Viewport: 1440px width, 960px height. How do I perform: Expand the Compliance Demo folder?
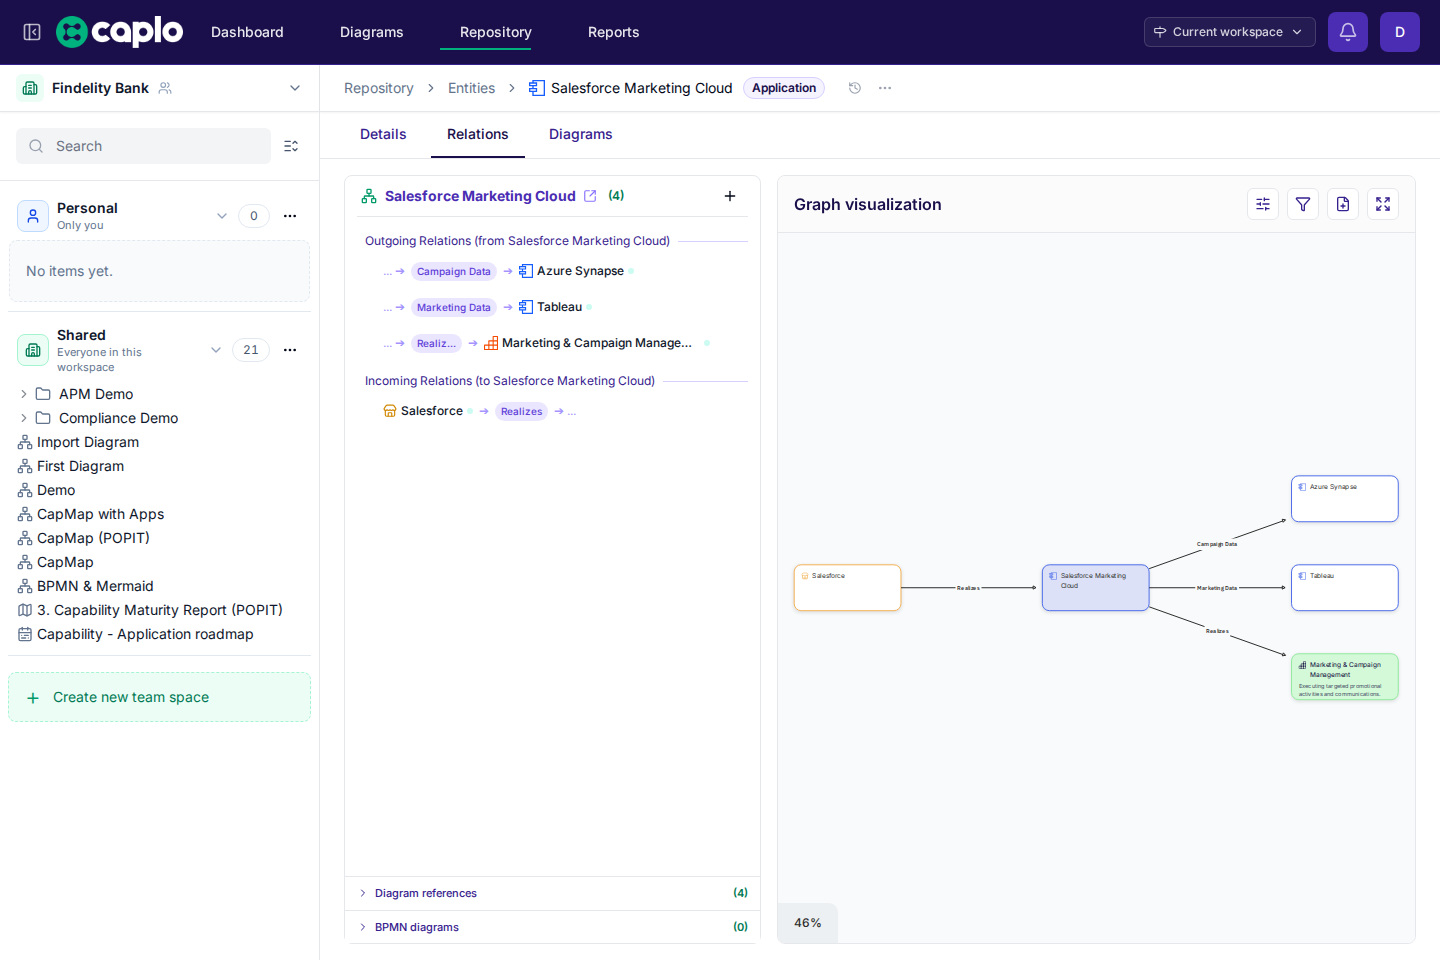click(24, 418)
